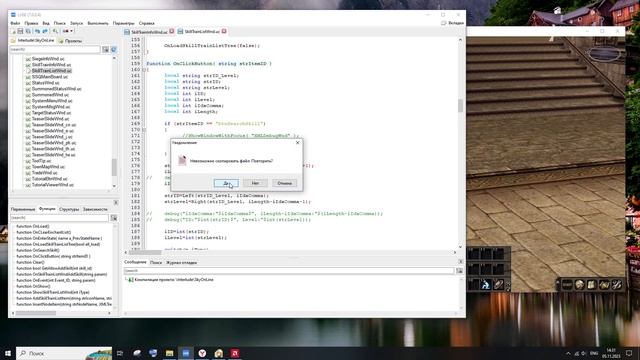Open the Windows Start menu

point(8,353)
